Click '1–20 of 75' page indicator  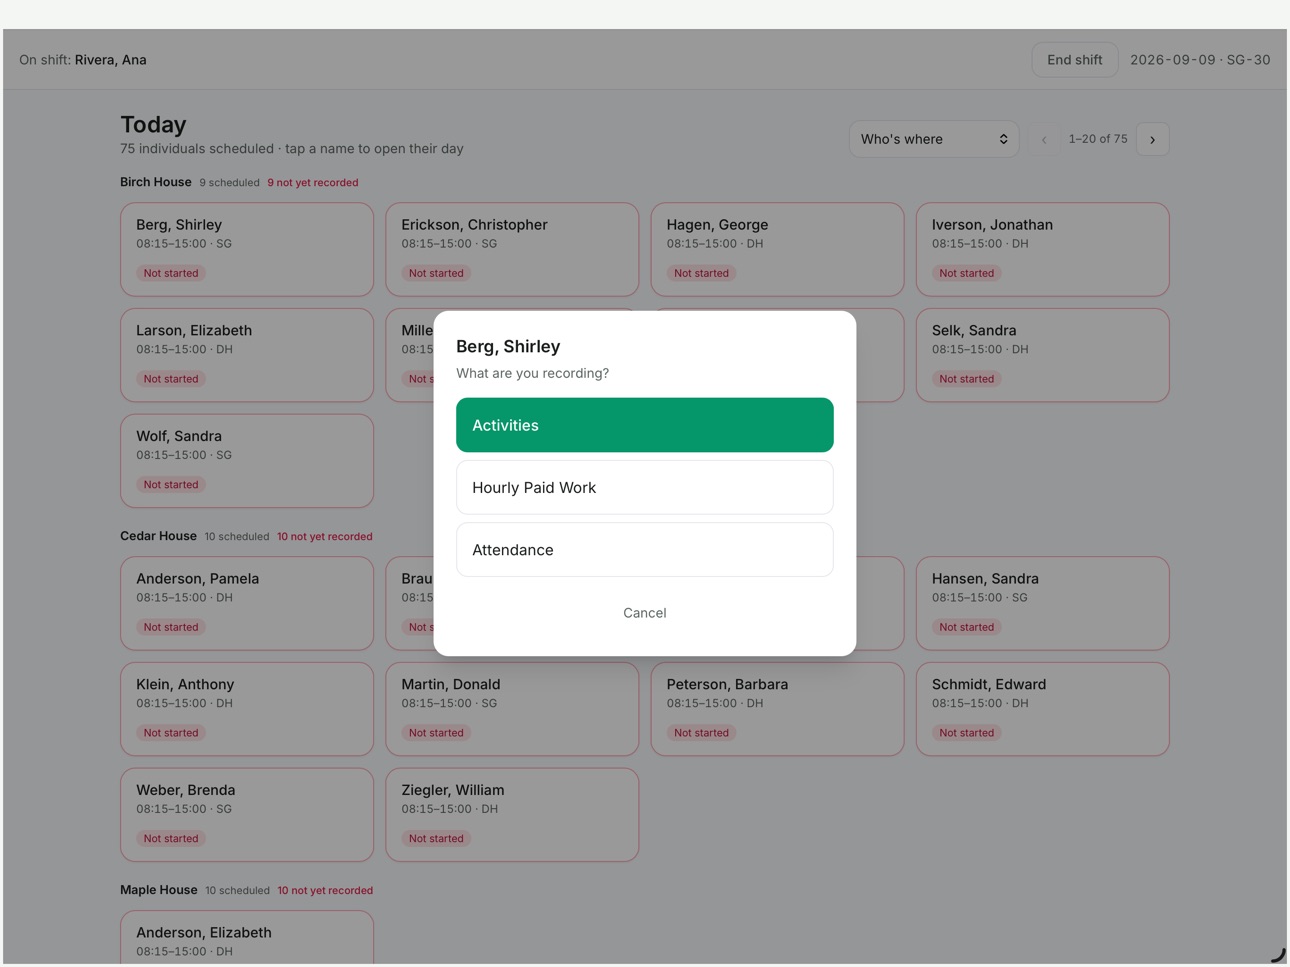(1098, 139)
